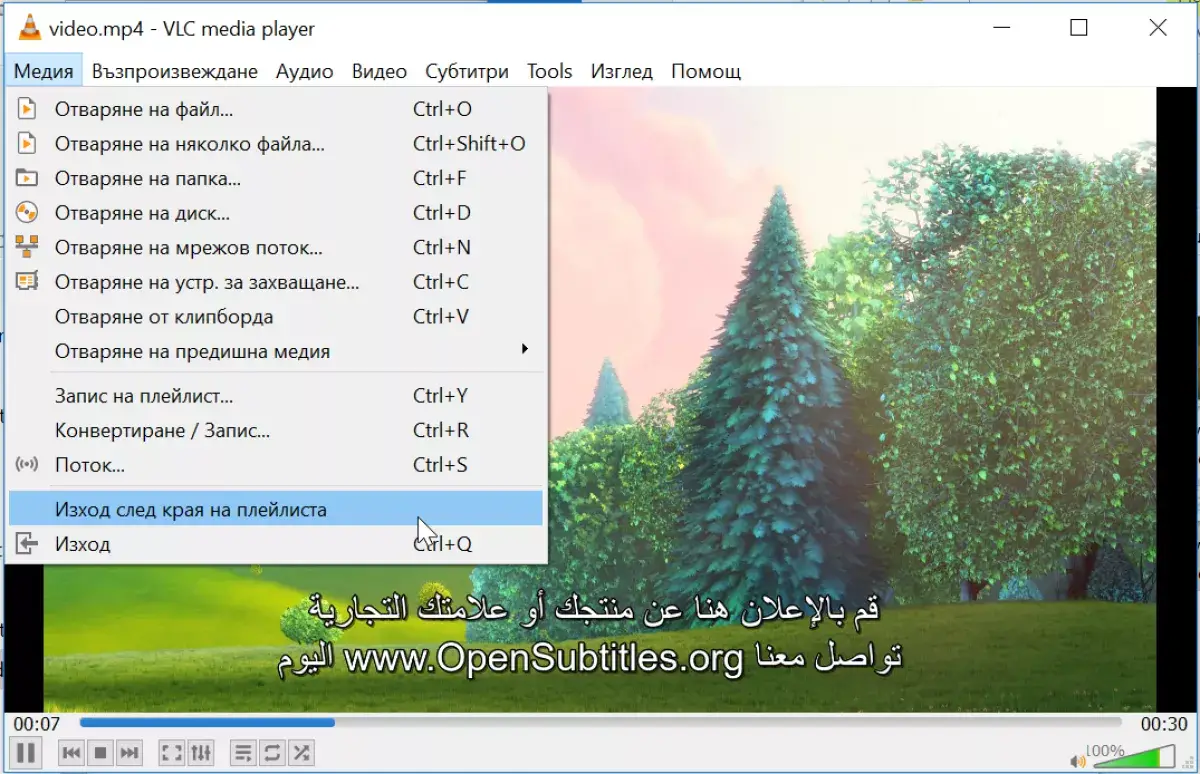Skip to next media track
The width and height of the screenshot is (1200, 774).
[x=129, y=752]
